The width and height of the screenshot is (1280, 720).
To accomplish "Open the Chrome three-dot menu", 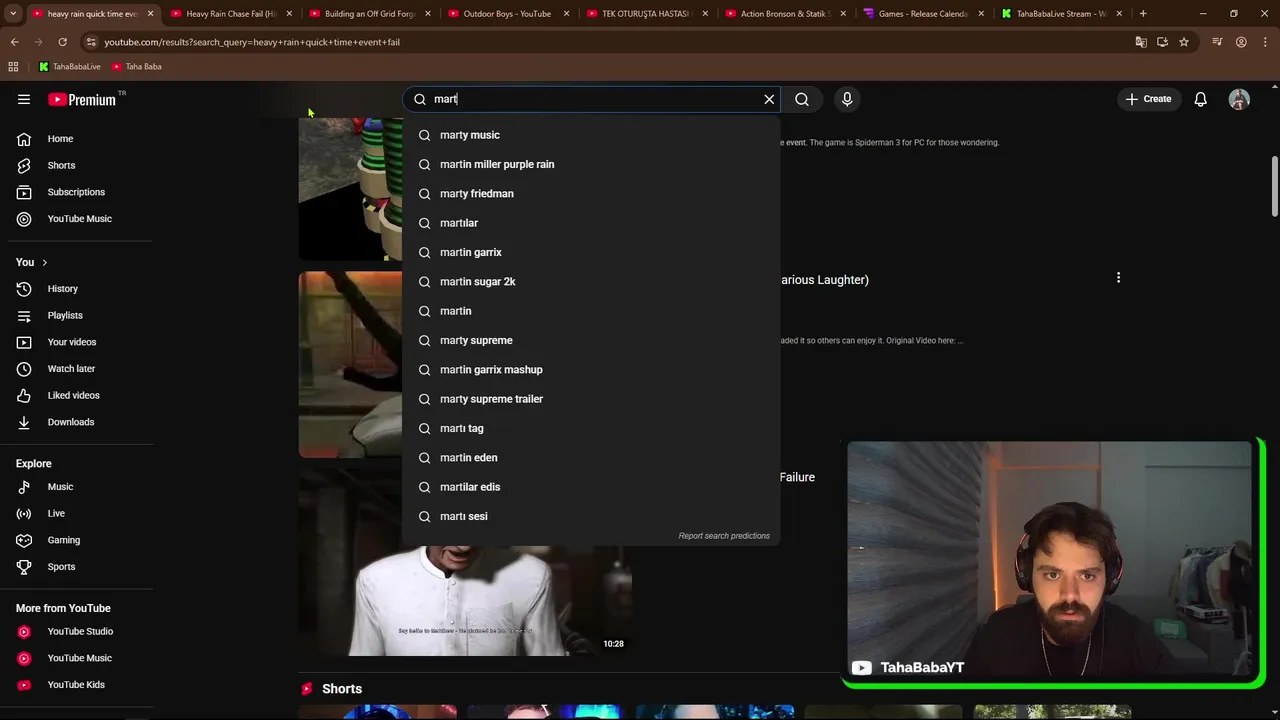I will coord(1265,42).
